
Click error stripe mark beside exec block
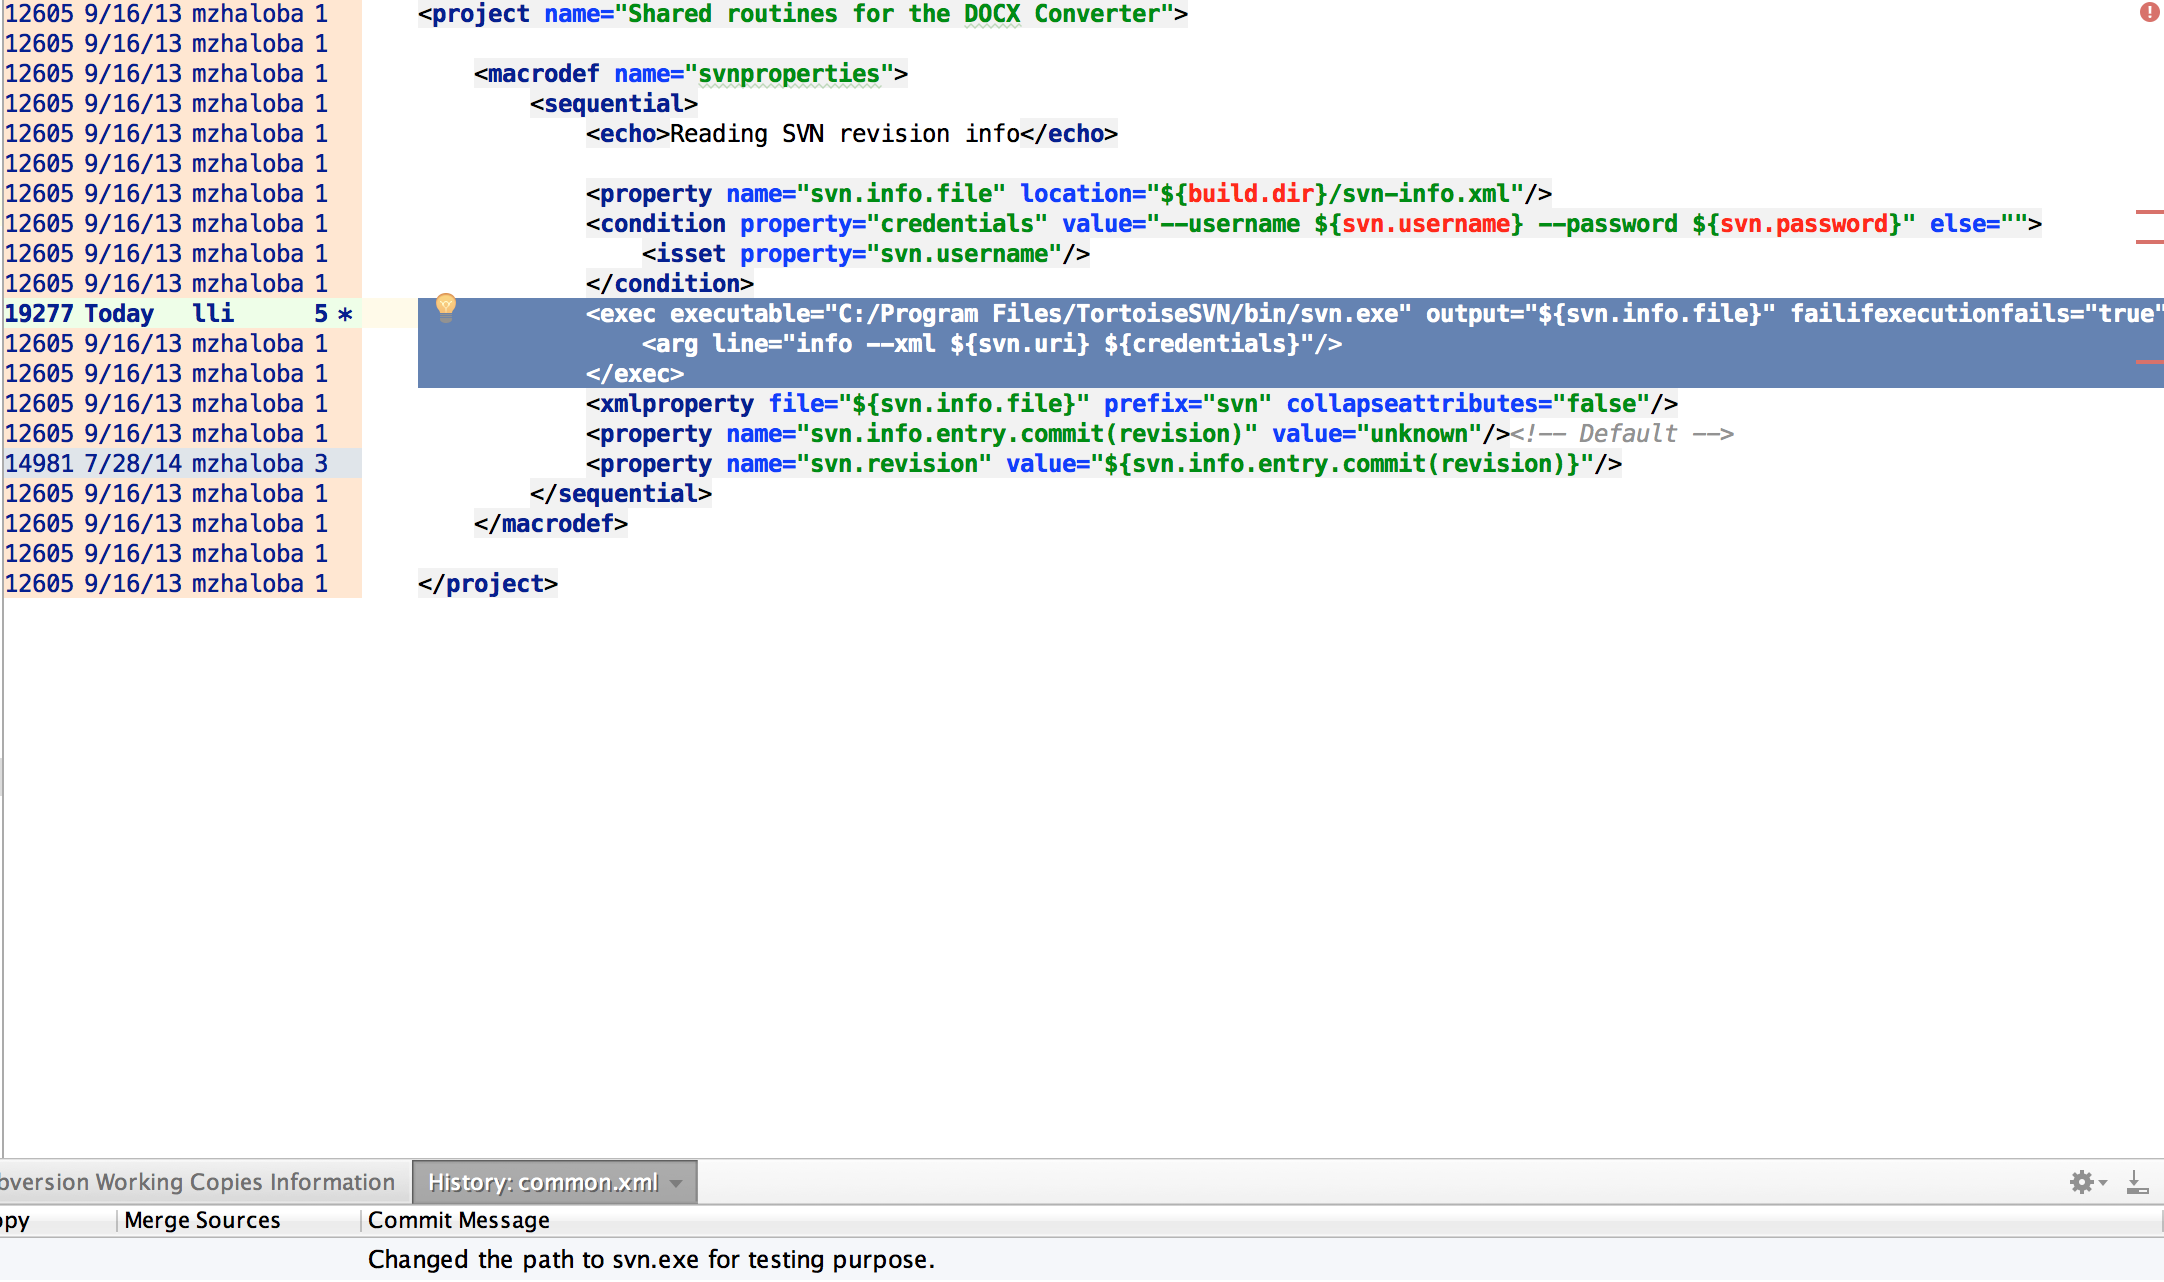(x=2149, y=361)
